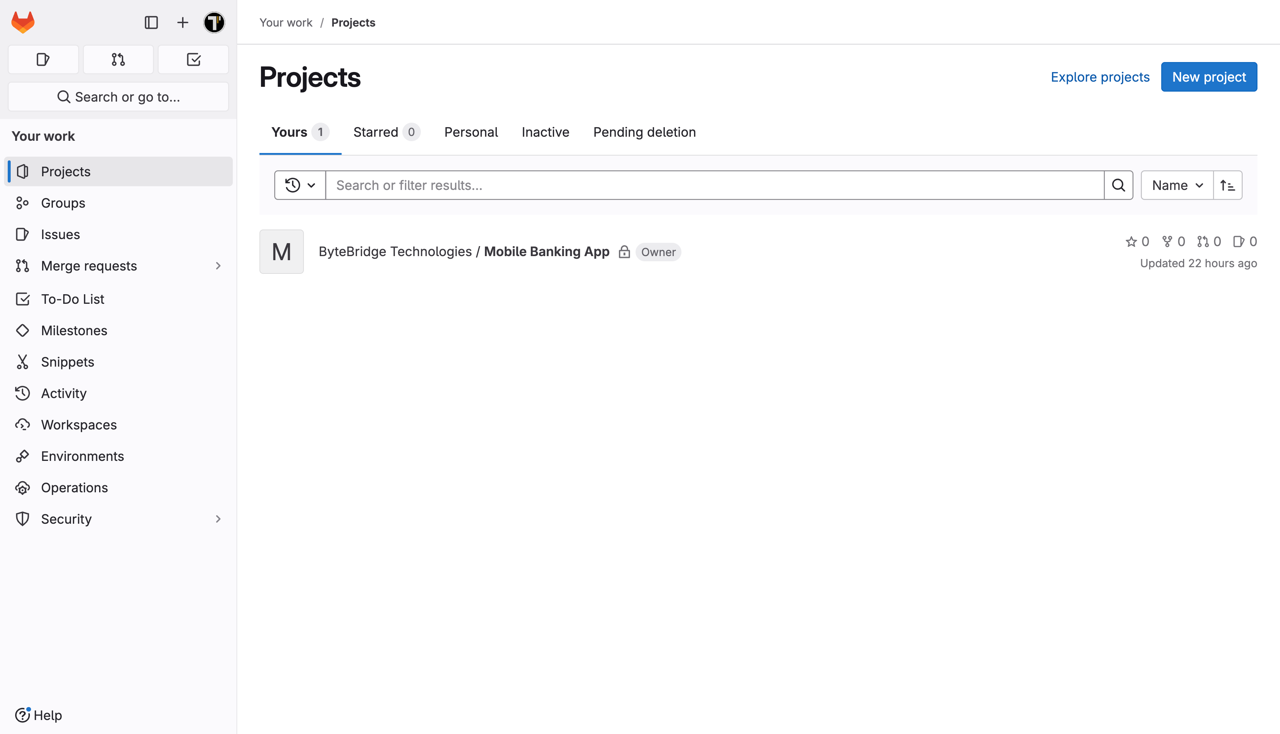The height and width of the screenshot is (734, 1280).
Task: Open the create new menu plus icon
Action: 182,21
